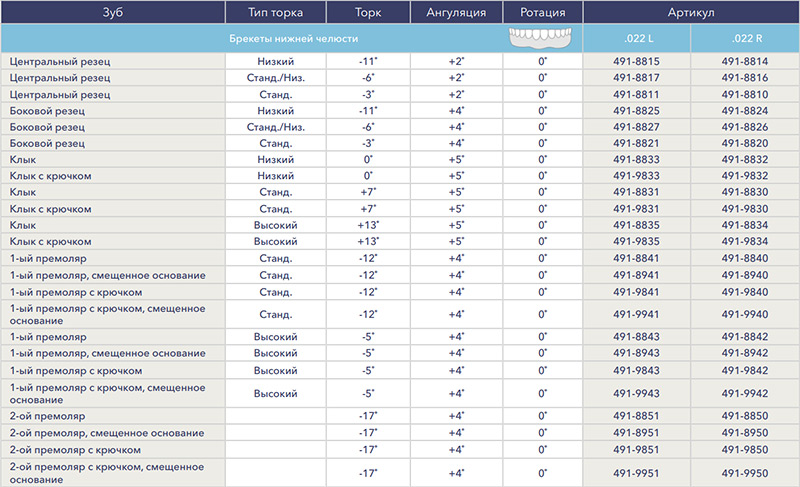Select article number 491-9851
Image resolution: width=800 pixels, height=487 pixels.
click(x=636, y=450)
